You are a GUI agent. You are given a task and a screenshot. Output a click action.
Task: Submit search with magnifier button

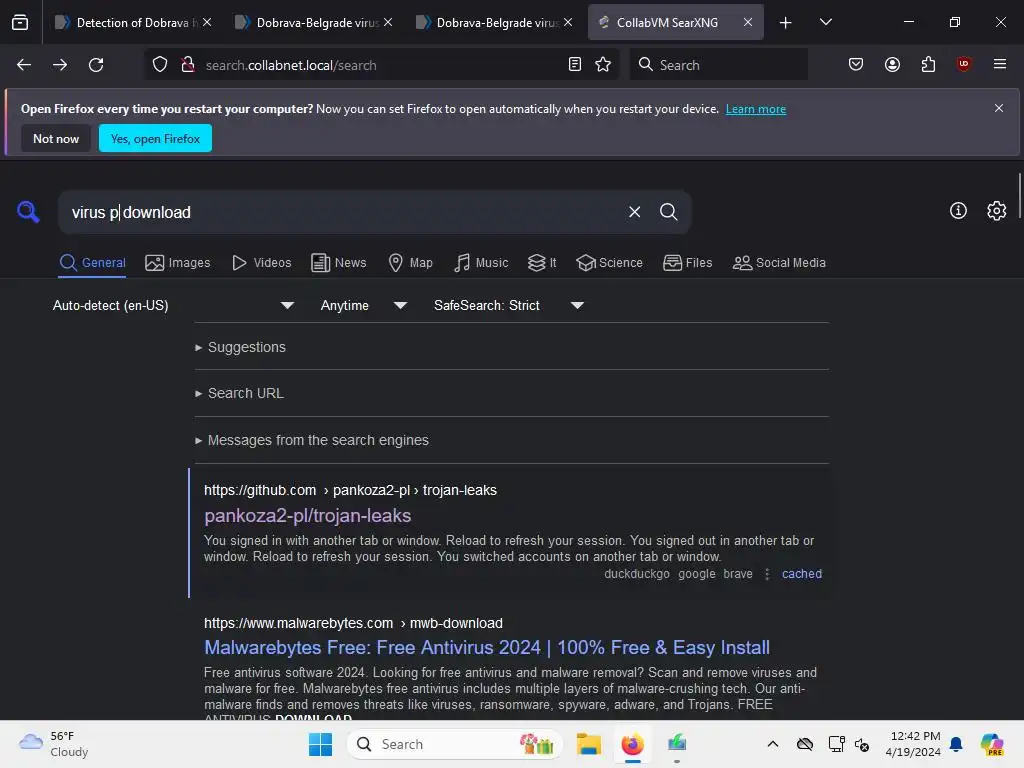pos(668,212)
